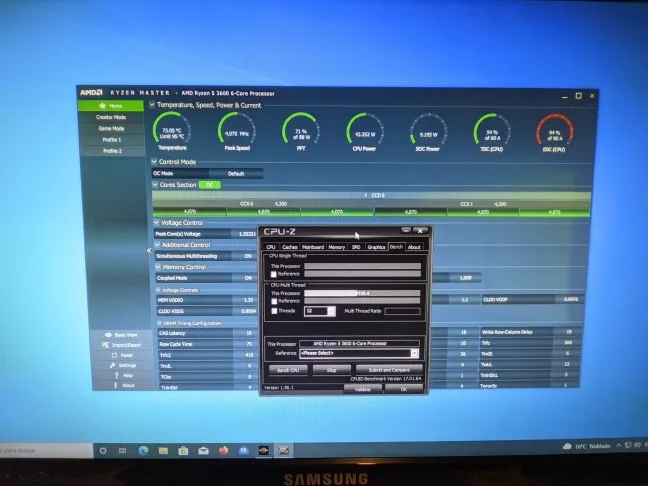The image size is (648, 486).
Task: Toggle Coupled Mode ON switch
Action: [x=248, y=278]
